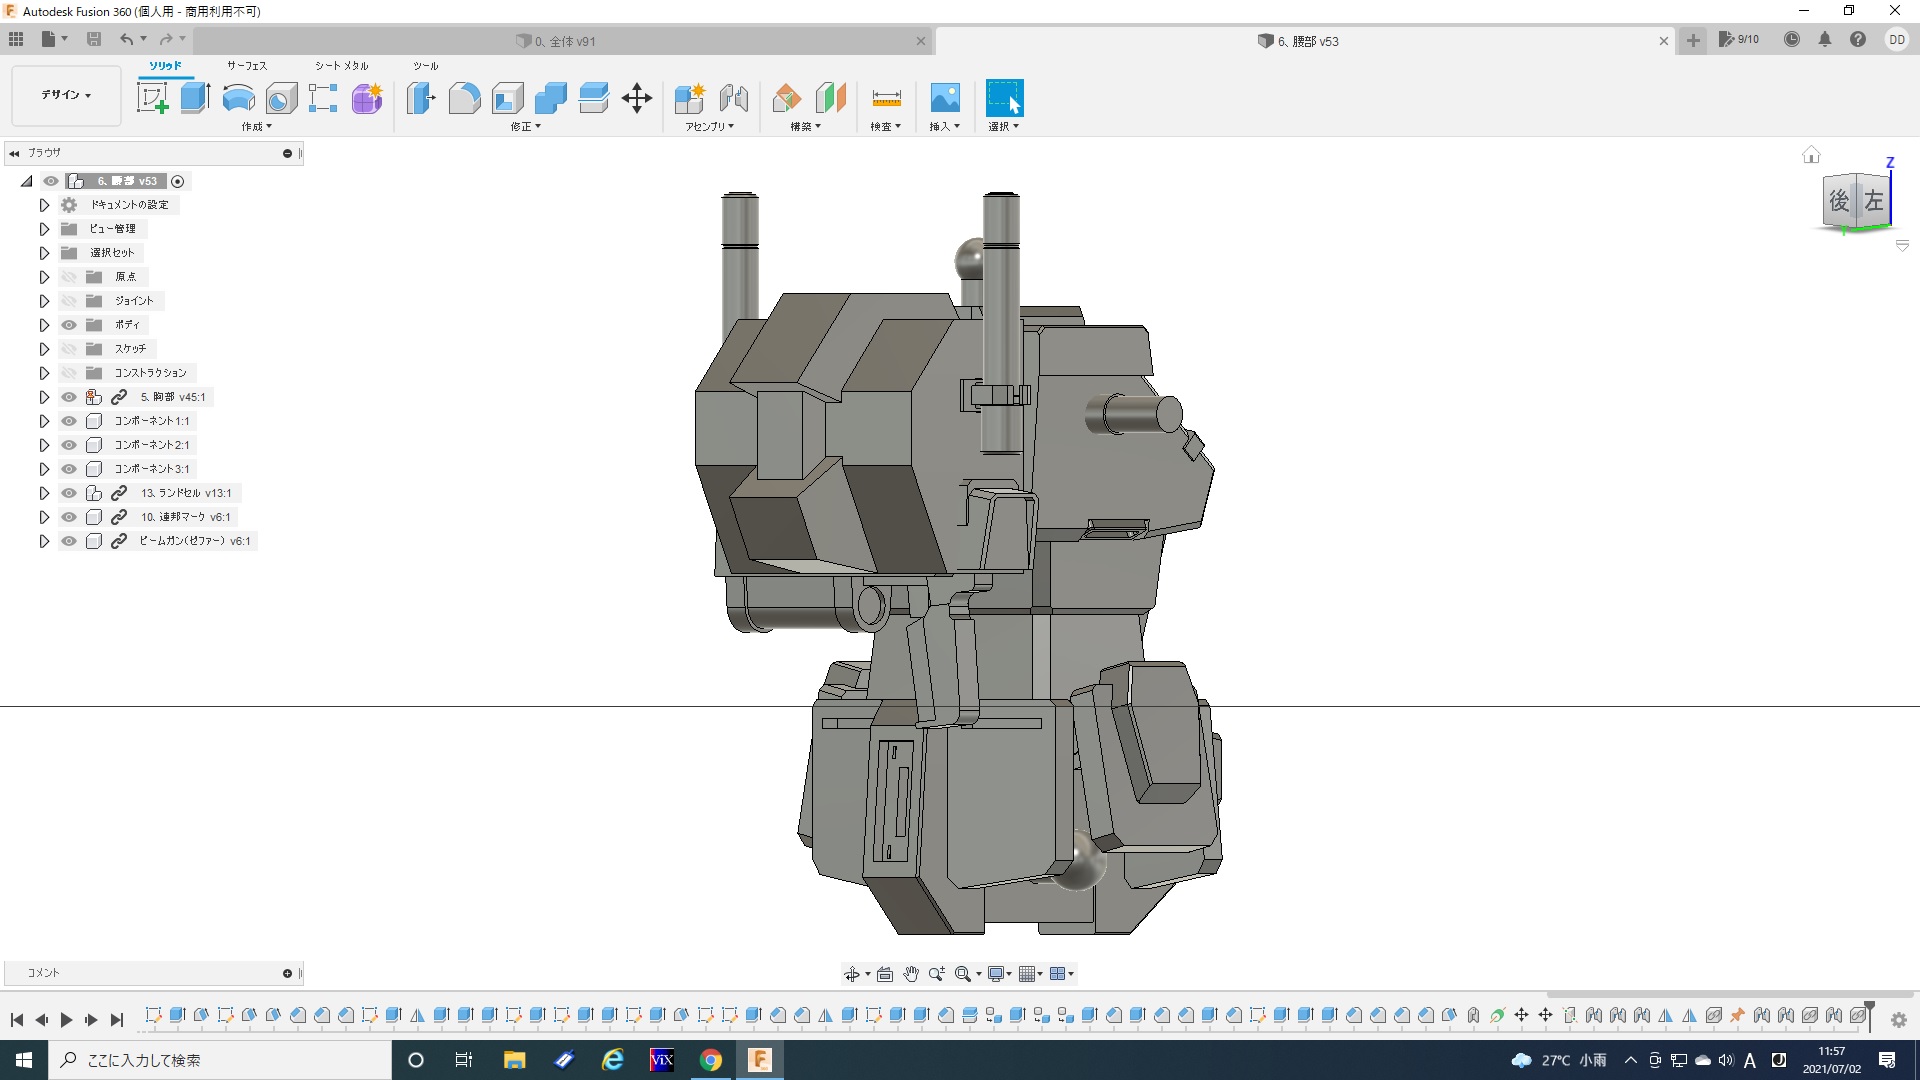
Task: Hide the ボディ folder visibility eye
Action: coord(69,325)
